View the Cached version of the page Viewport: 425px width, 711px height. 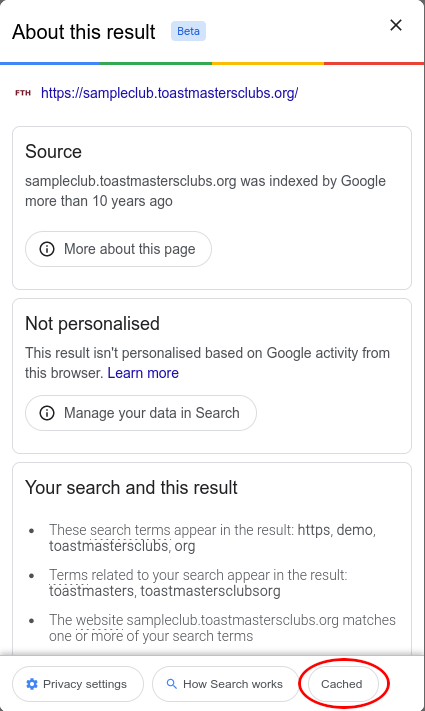click(x=343, y=684)
